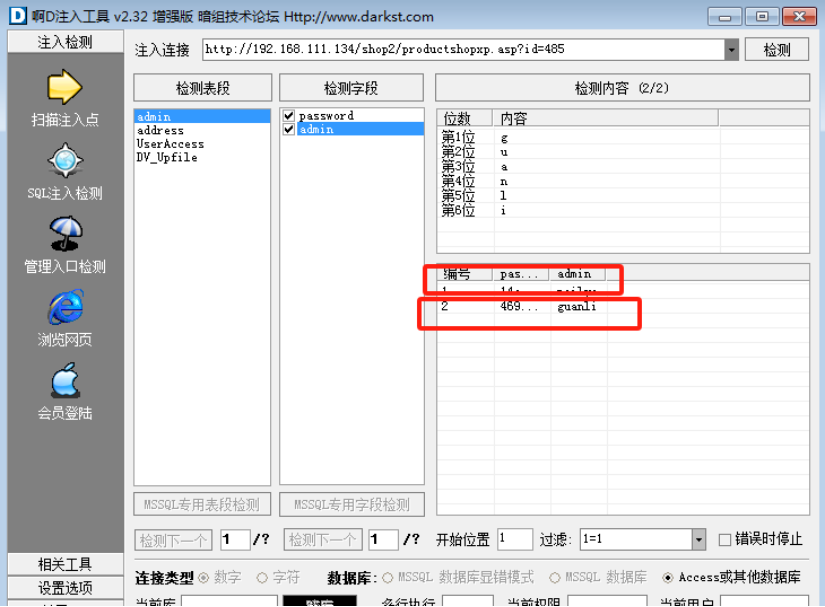
Task: Click the 开始位置 input field
Action: pos(515,540)
